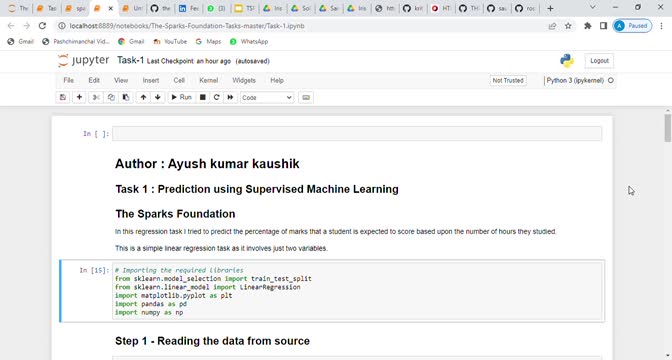This screenshot has width=672, height=360.
Task: Cut selected cells with scissors icon
Action: (96, 97)
